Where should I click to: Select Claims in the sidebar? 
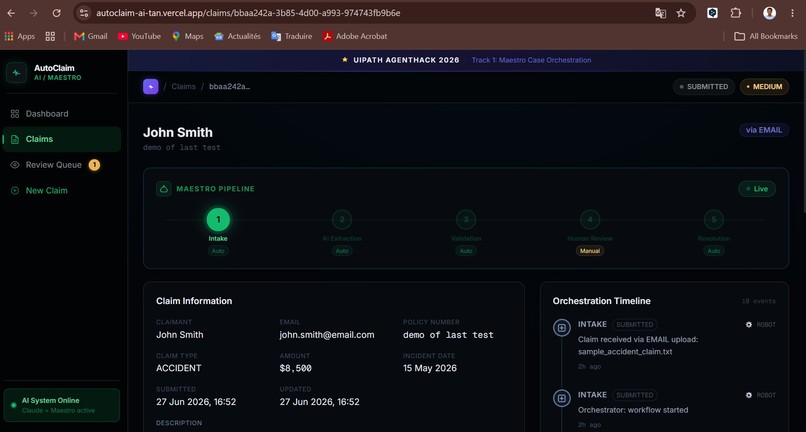(x=62, y=139)
